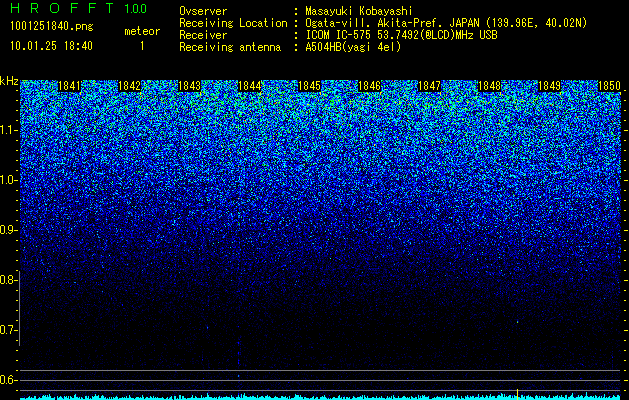
Task: Click the 1845 time marker
Action: point(310,86)
